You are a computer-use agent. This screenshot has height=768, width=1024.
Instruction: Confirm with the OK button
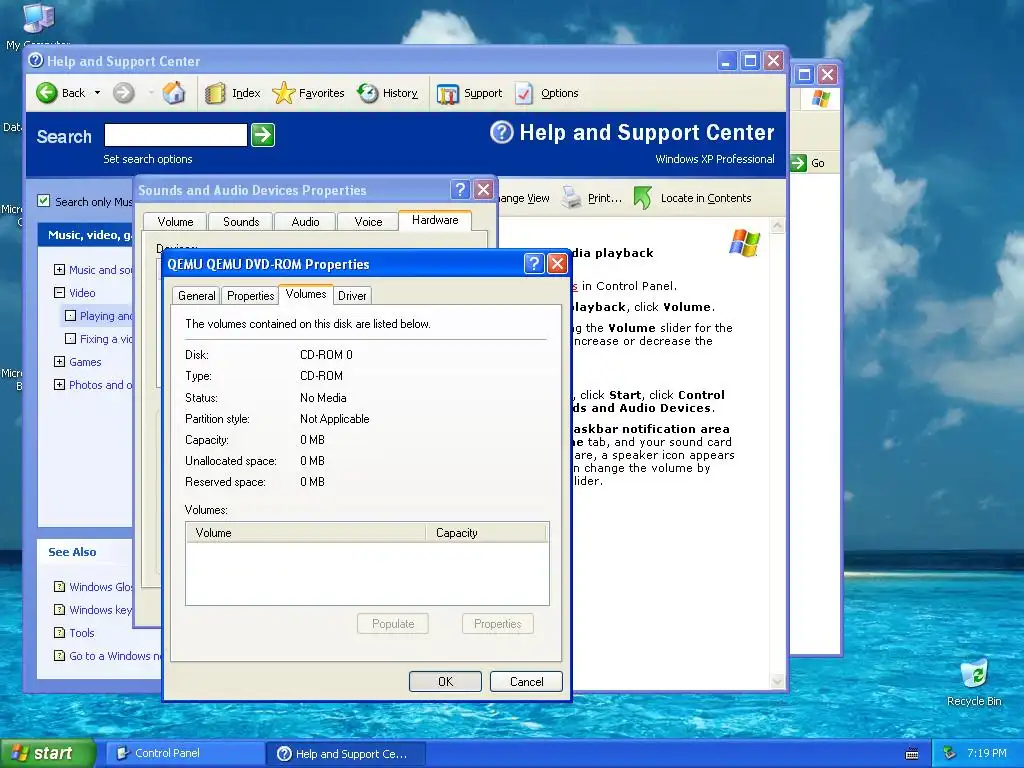445,682
